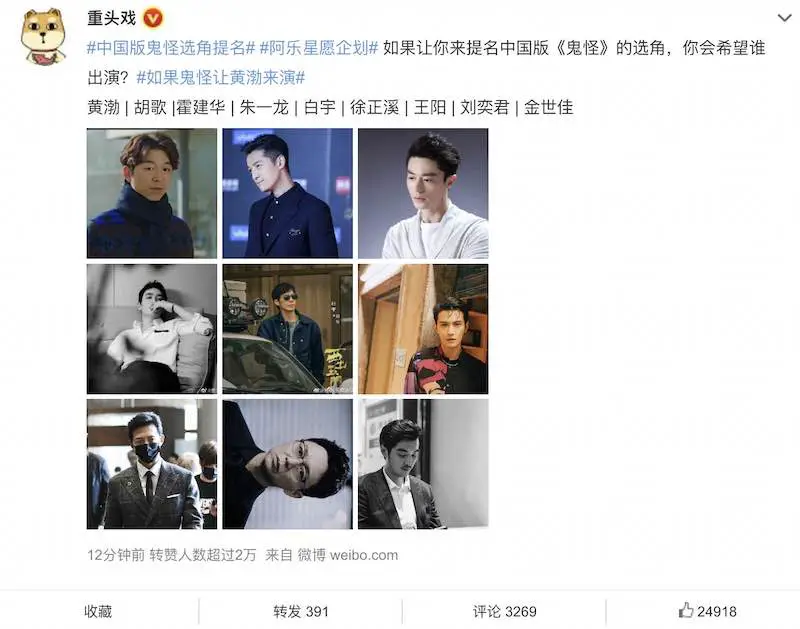Open black-and-white photo of man reclining
The height and width of the screenshot is (629, 800).
(152, 329)
